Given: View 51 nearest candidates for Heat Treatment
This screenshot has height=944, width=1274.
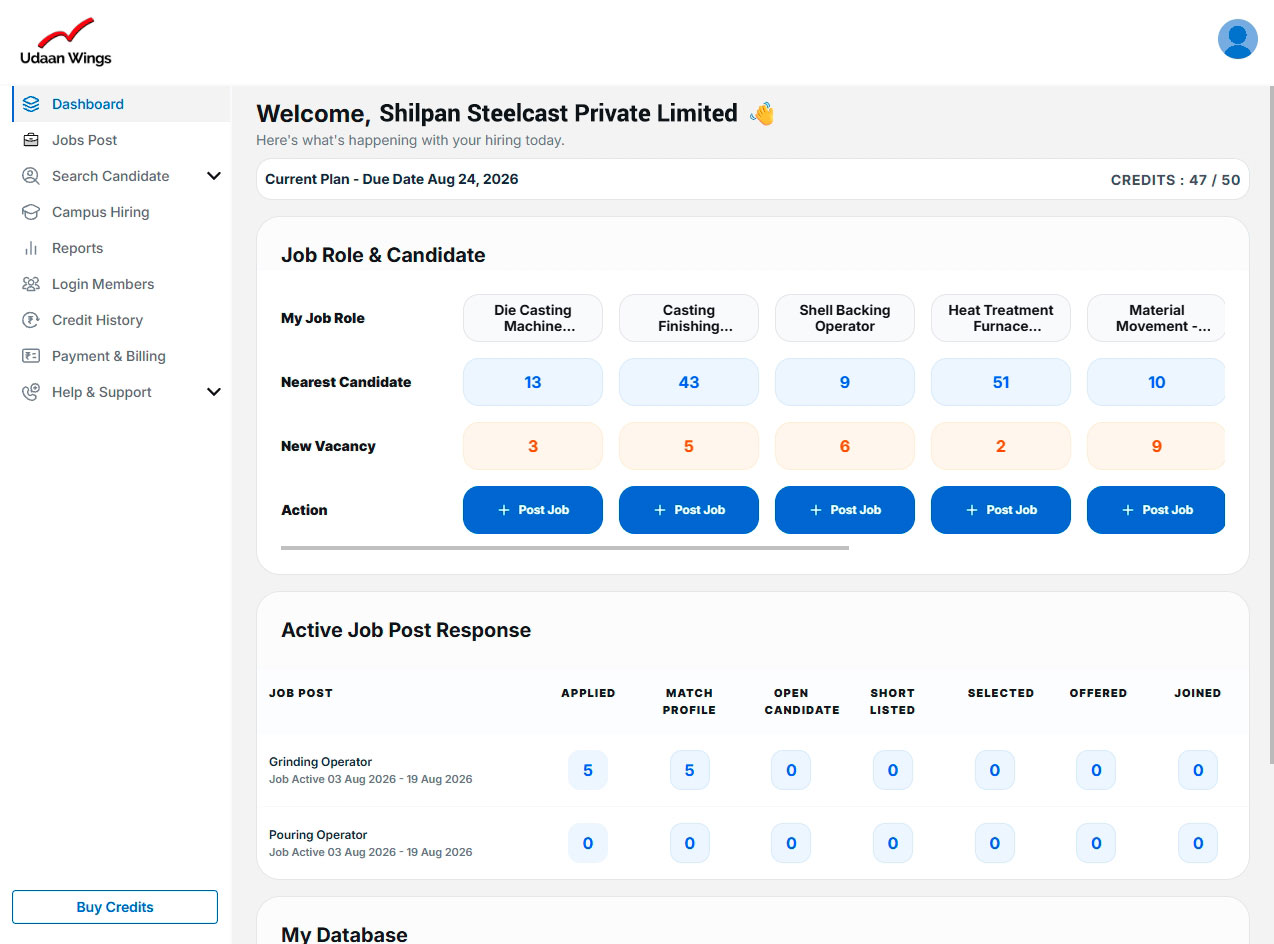Looking at the screenshot, I should (x=1001, y=382).
